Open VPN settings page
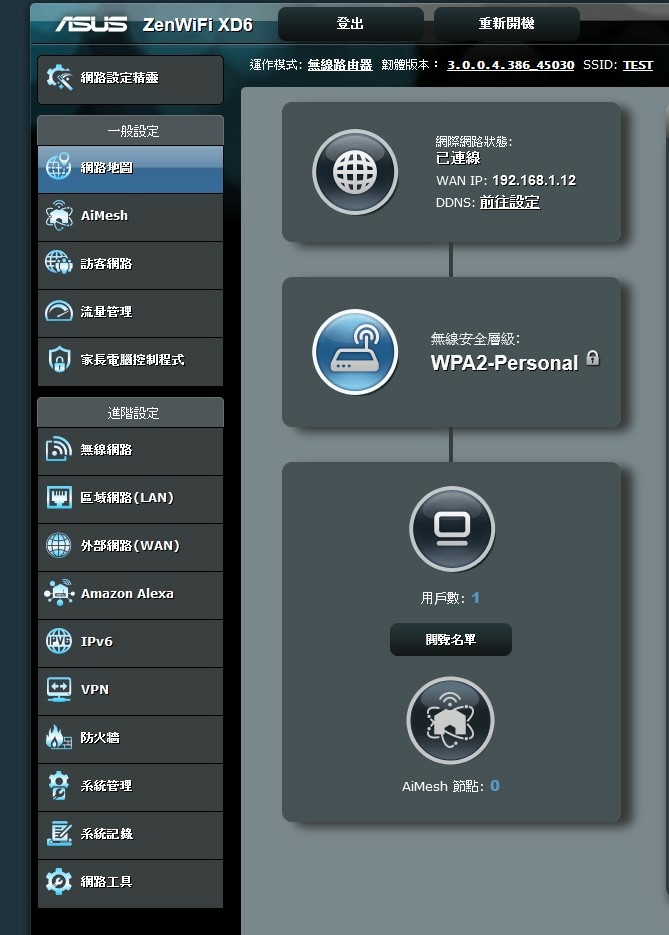This screenshot has width=669, height=935. click(130, 691)
